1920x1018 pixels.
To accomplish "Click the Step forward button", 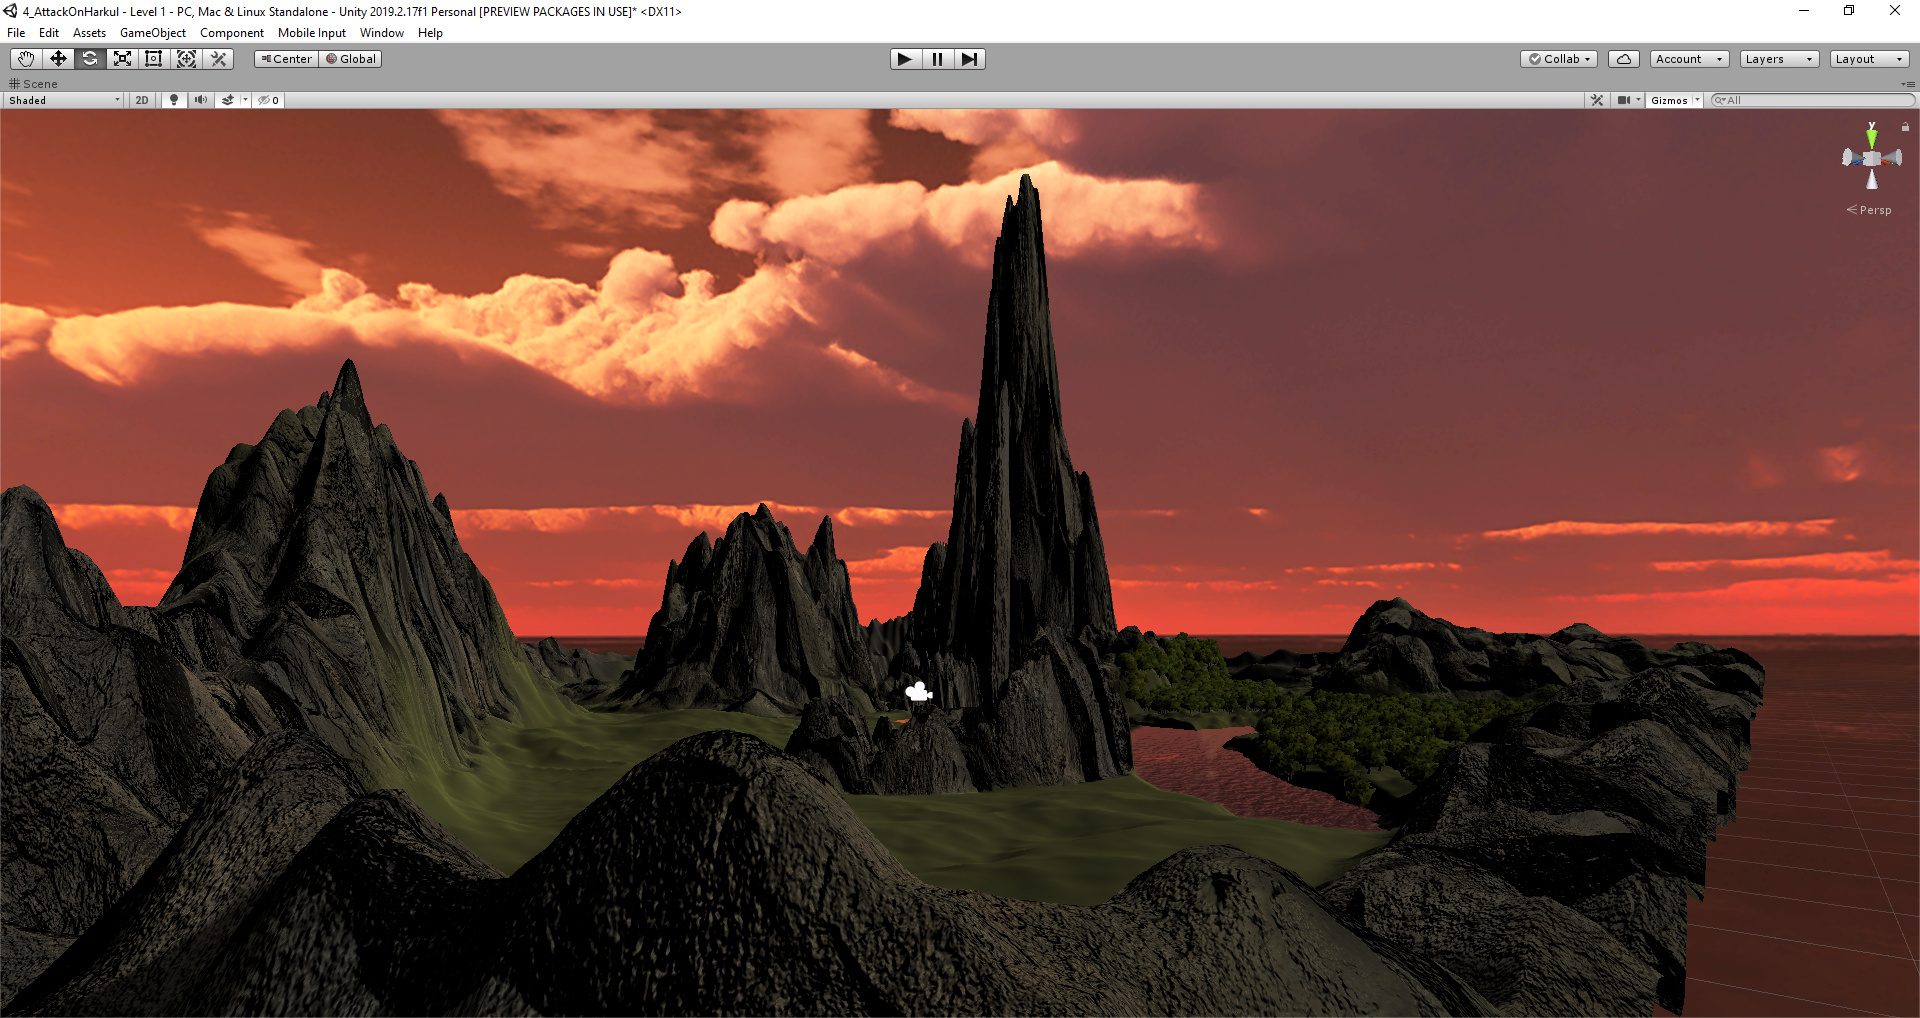I will tap(969, 59).
